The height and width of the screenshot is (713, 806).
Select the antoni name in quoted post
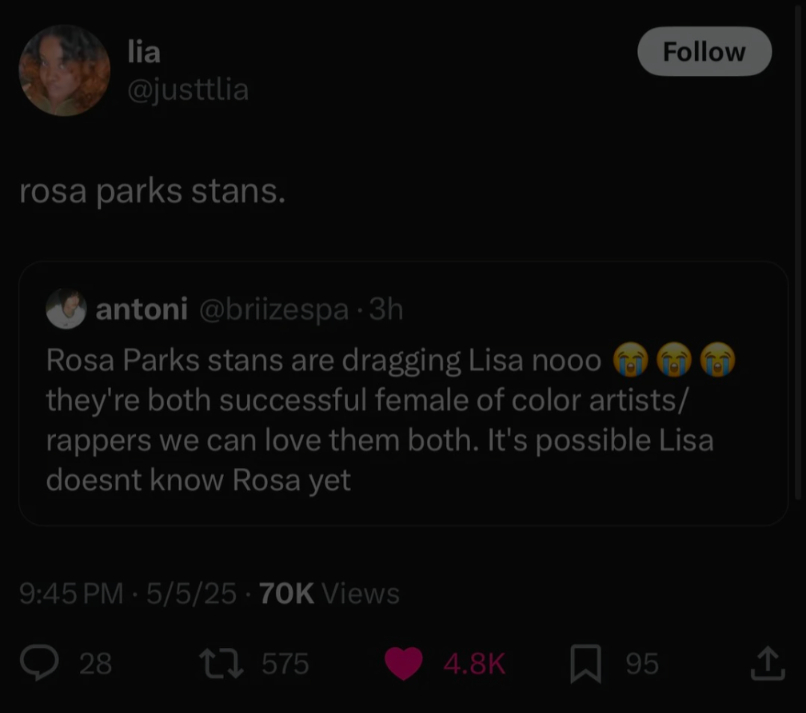point(141,310)
